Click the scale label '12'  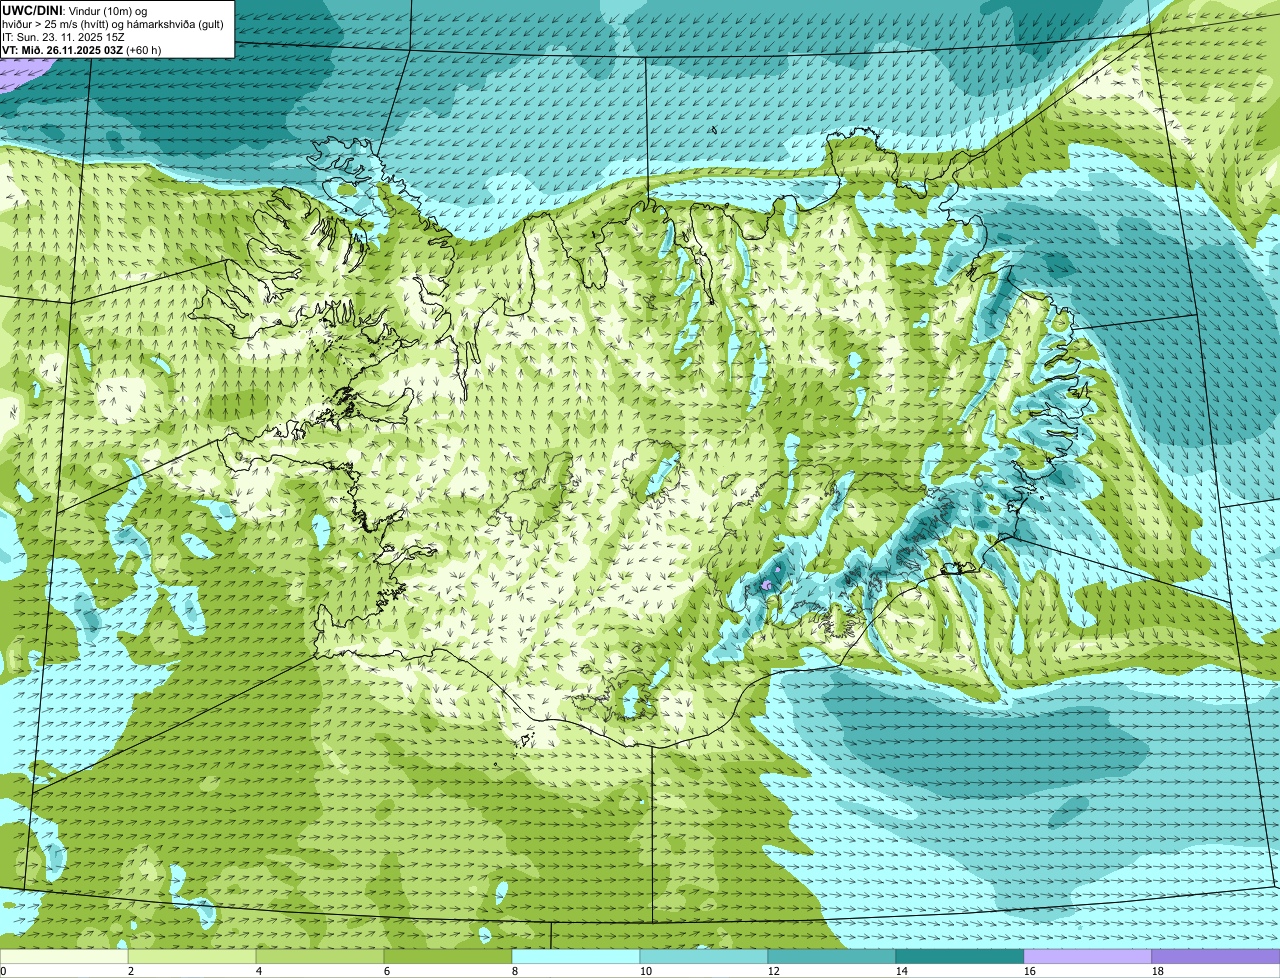pyautogui.click(x=774, y=971)
